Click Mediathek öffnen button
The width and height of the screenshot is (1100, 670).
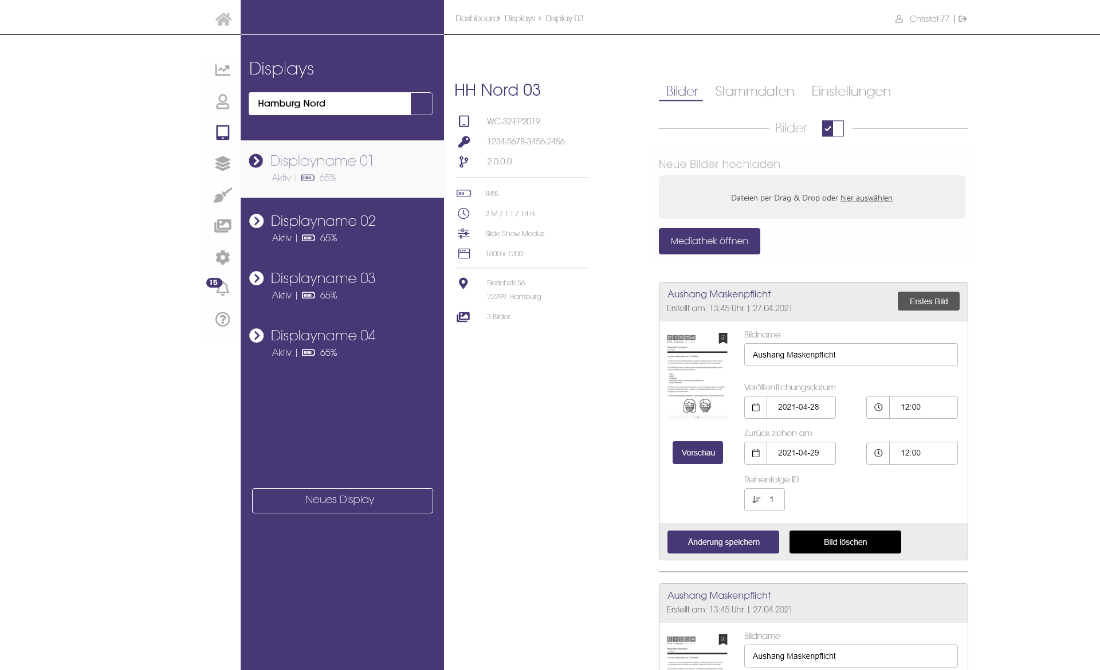click(x=709, y=241)
